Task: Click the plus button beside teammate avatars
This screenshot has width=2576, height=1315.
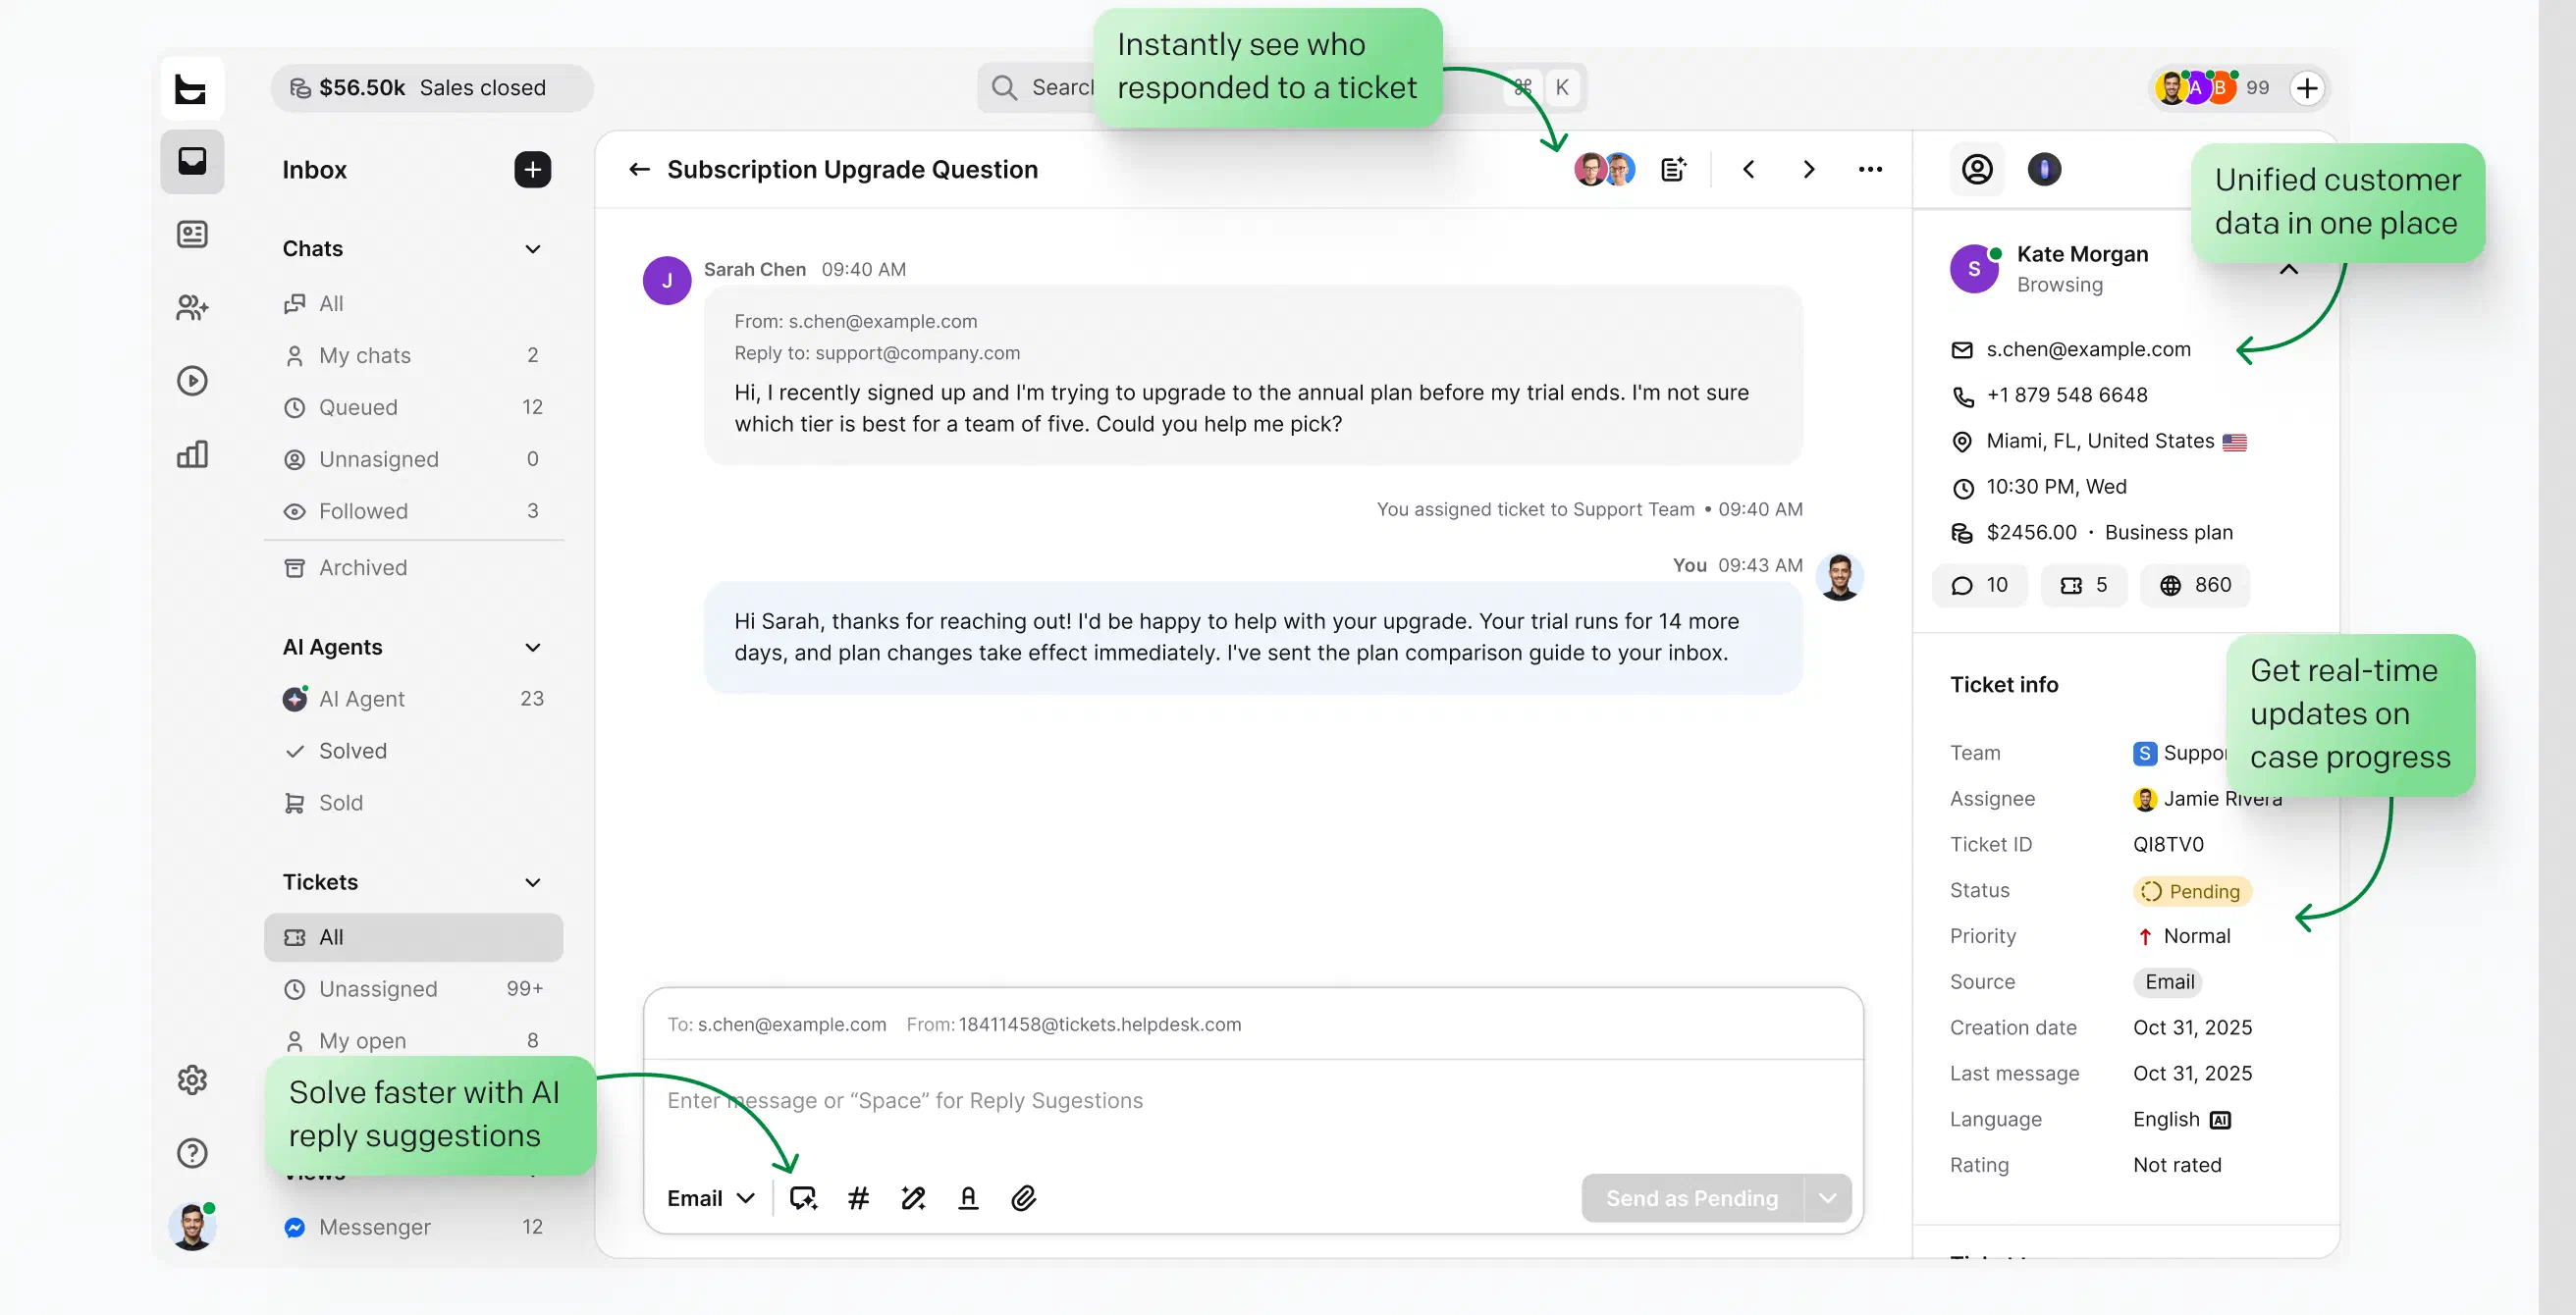Action: pos(2307,88)
